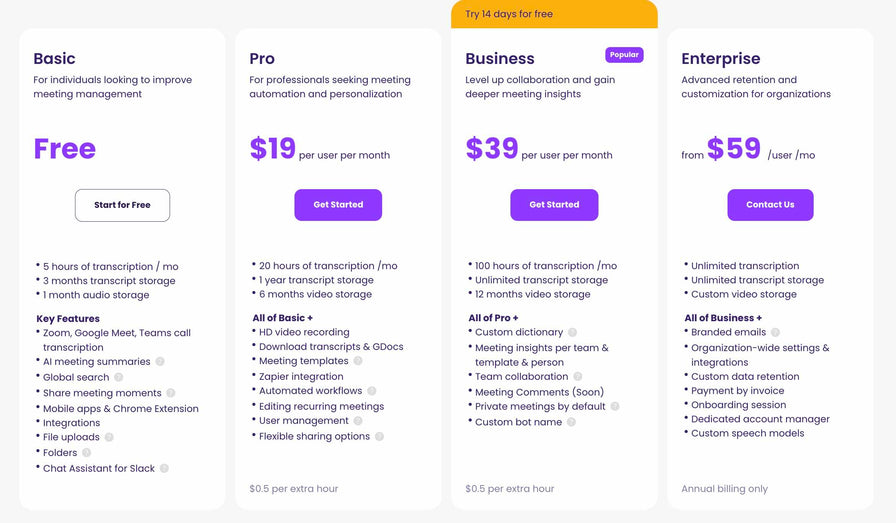Click info icon beside Custom dictionary
Screen dimensions: 896x523
[x=573, y=332]
